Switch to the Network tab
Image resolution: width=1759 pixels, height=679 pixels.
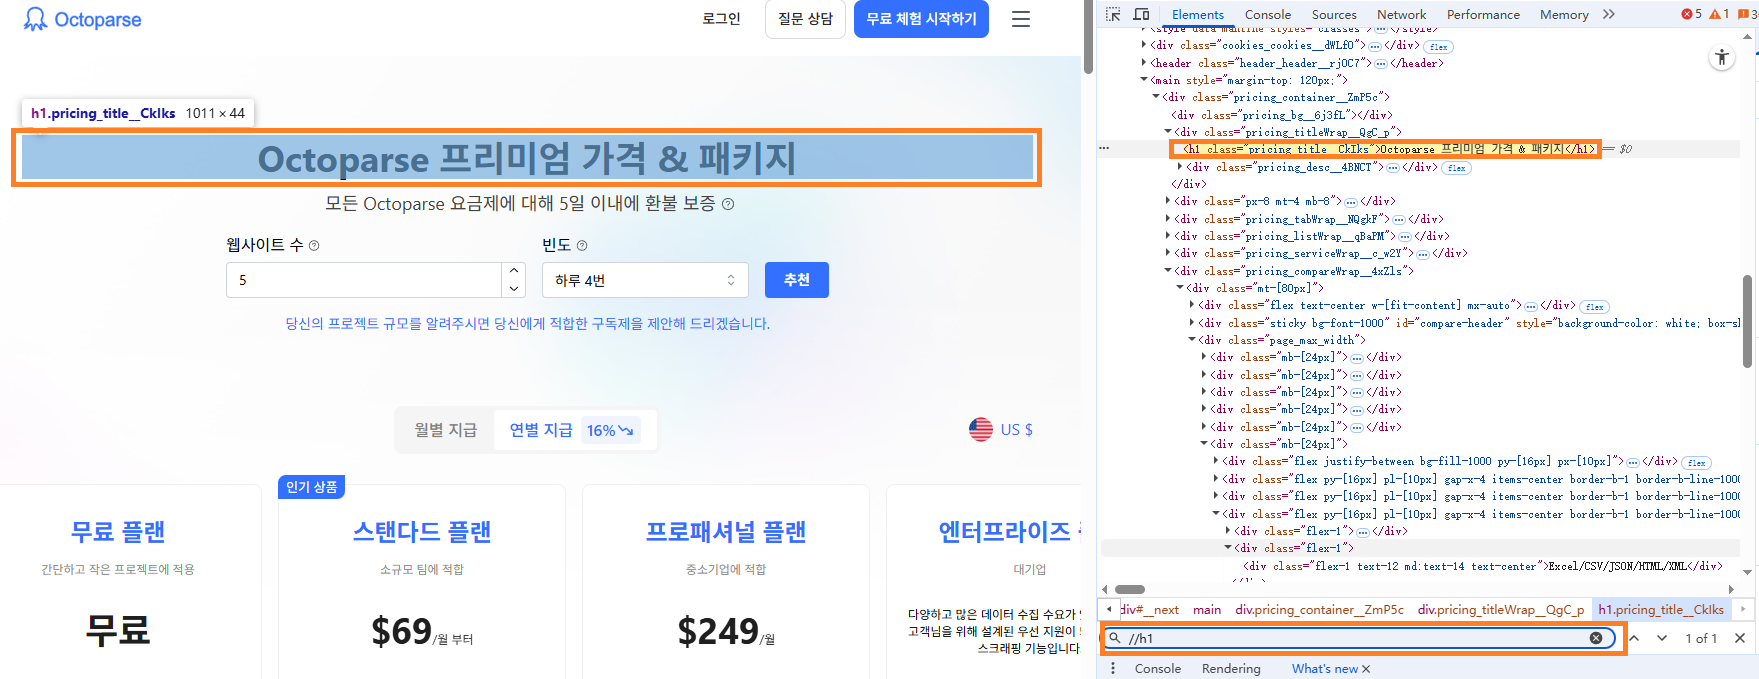pyautogui.click(x=1401, y=14)
